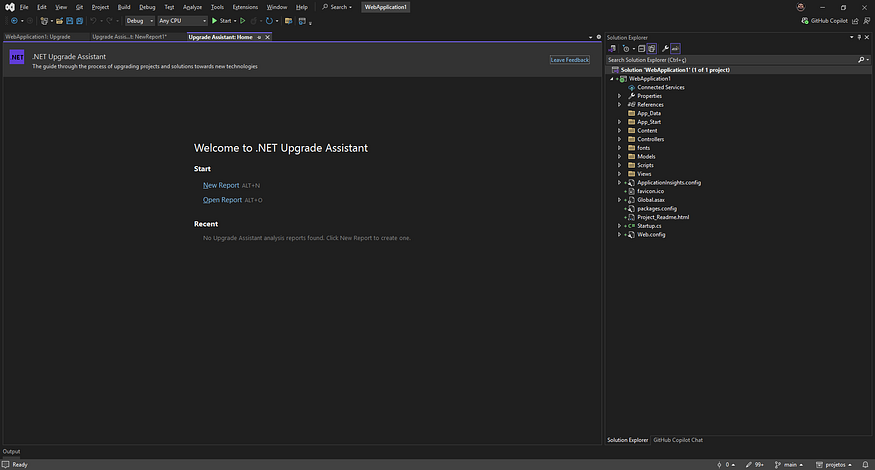This screenshot has height=470, width=875.
Task: Click the Leave Feedback button
Action: pos(569,60)
